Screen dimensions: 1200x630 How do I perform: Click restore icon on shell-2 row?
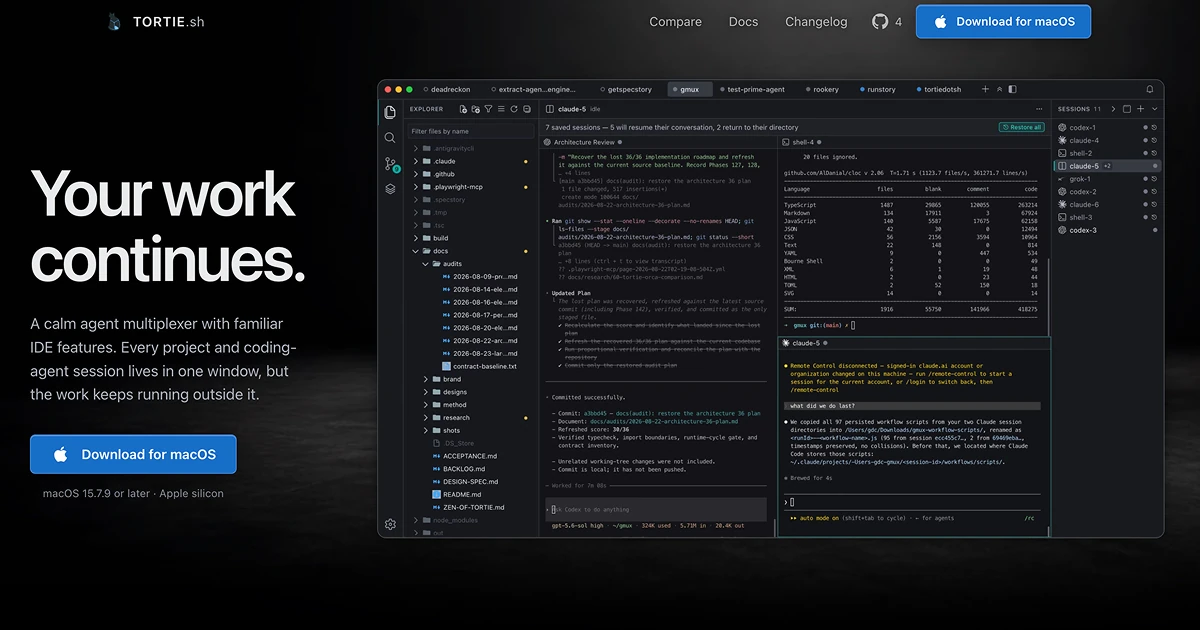[1154, 153]
